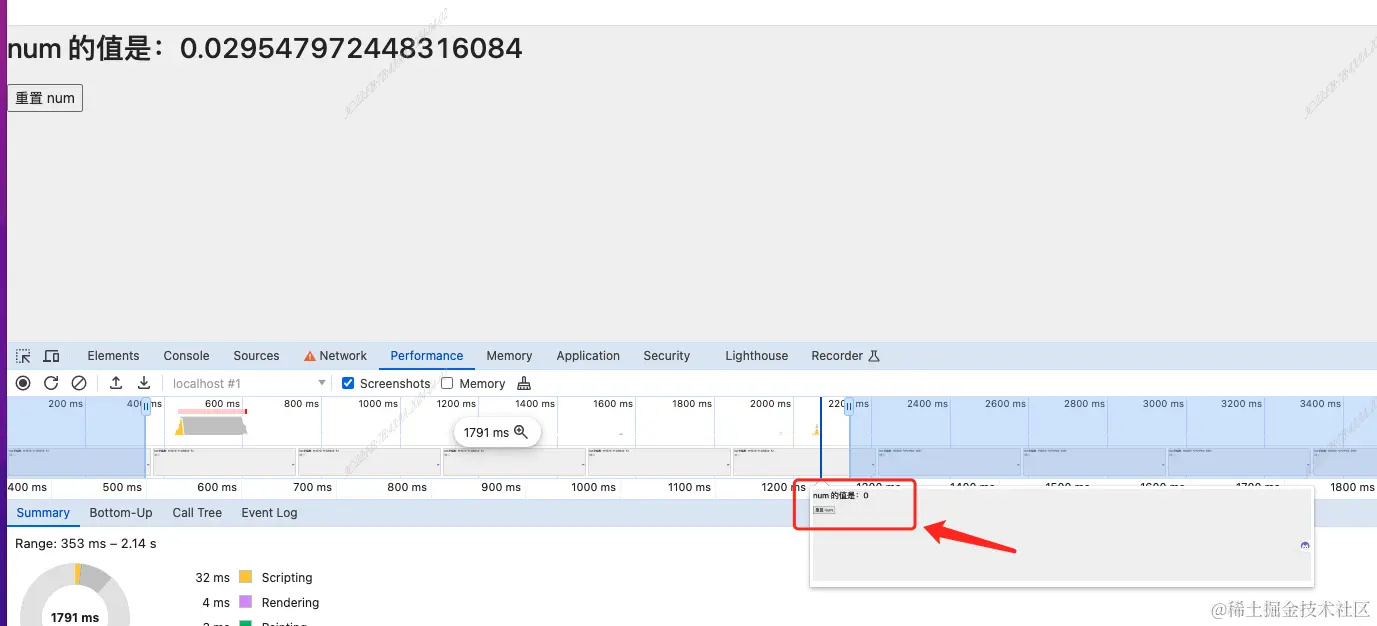The width and height of the screenshot is (1377, 626).
Task: Open the localhost #1 profile dropdown
Action: (249, 383)
